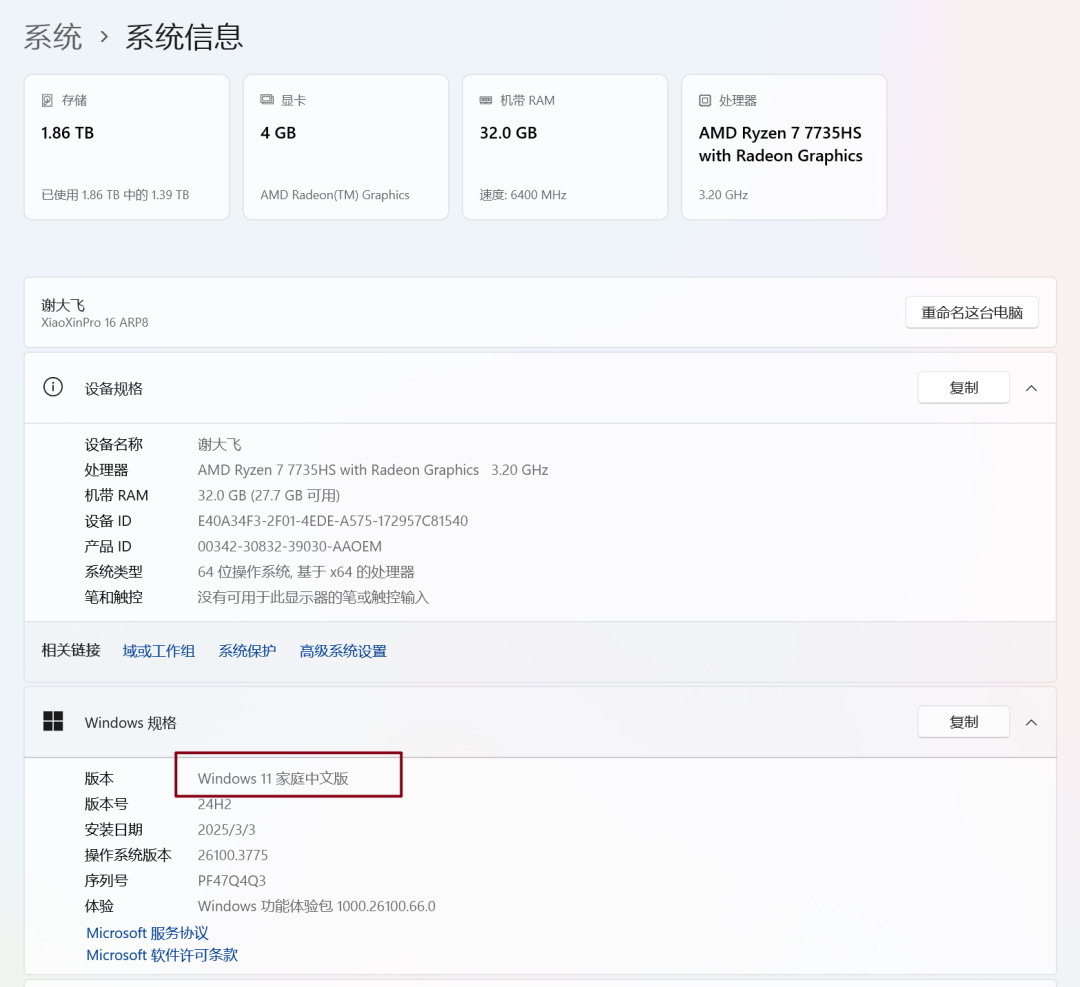Viewport: 1080px width, 987px height.
Task: Select OS build value 26100.3775
Action: pos(233,855)
